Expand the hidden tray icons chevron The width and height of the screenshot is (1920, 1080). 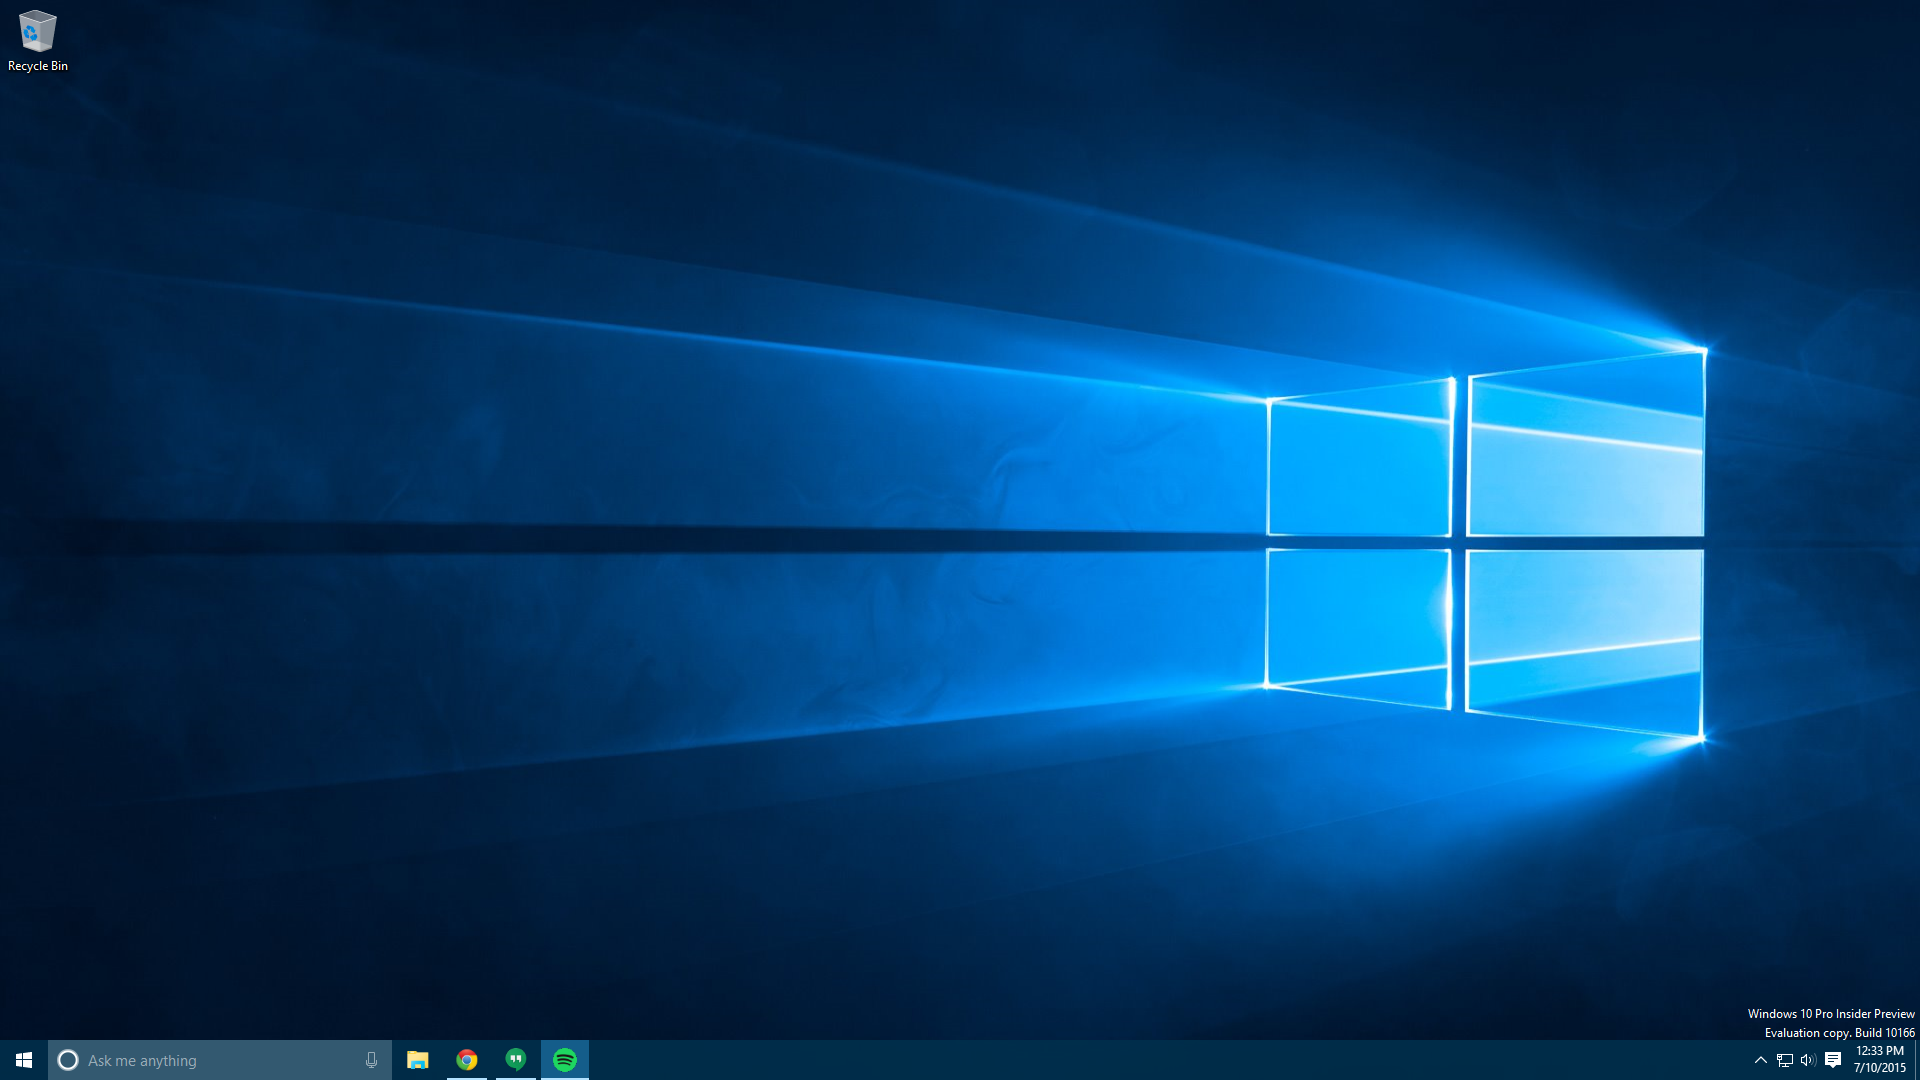click(1760, 1060)
